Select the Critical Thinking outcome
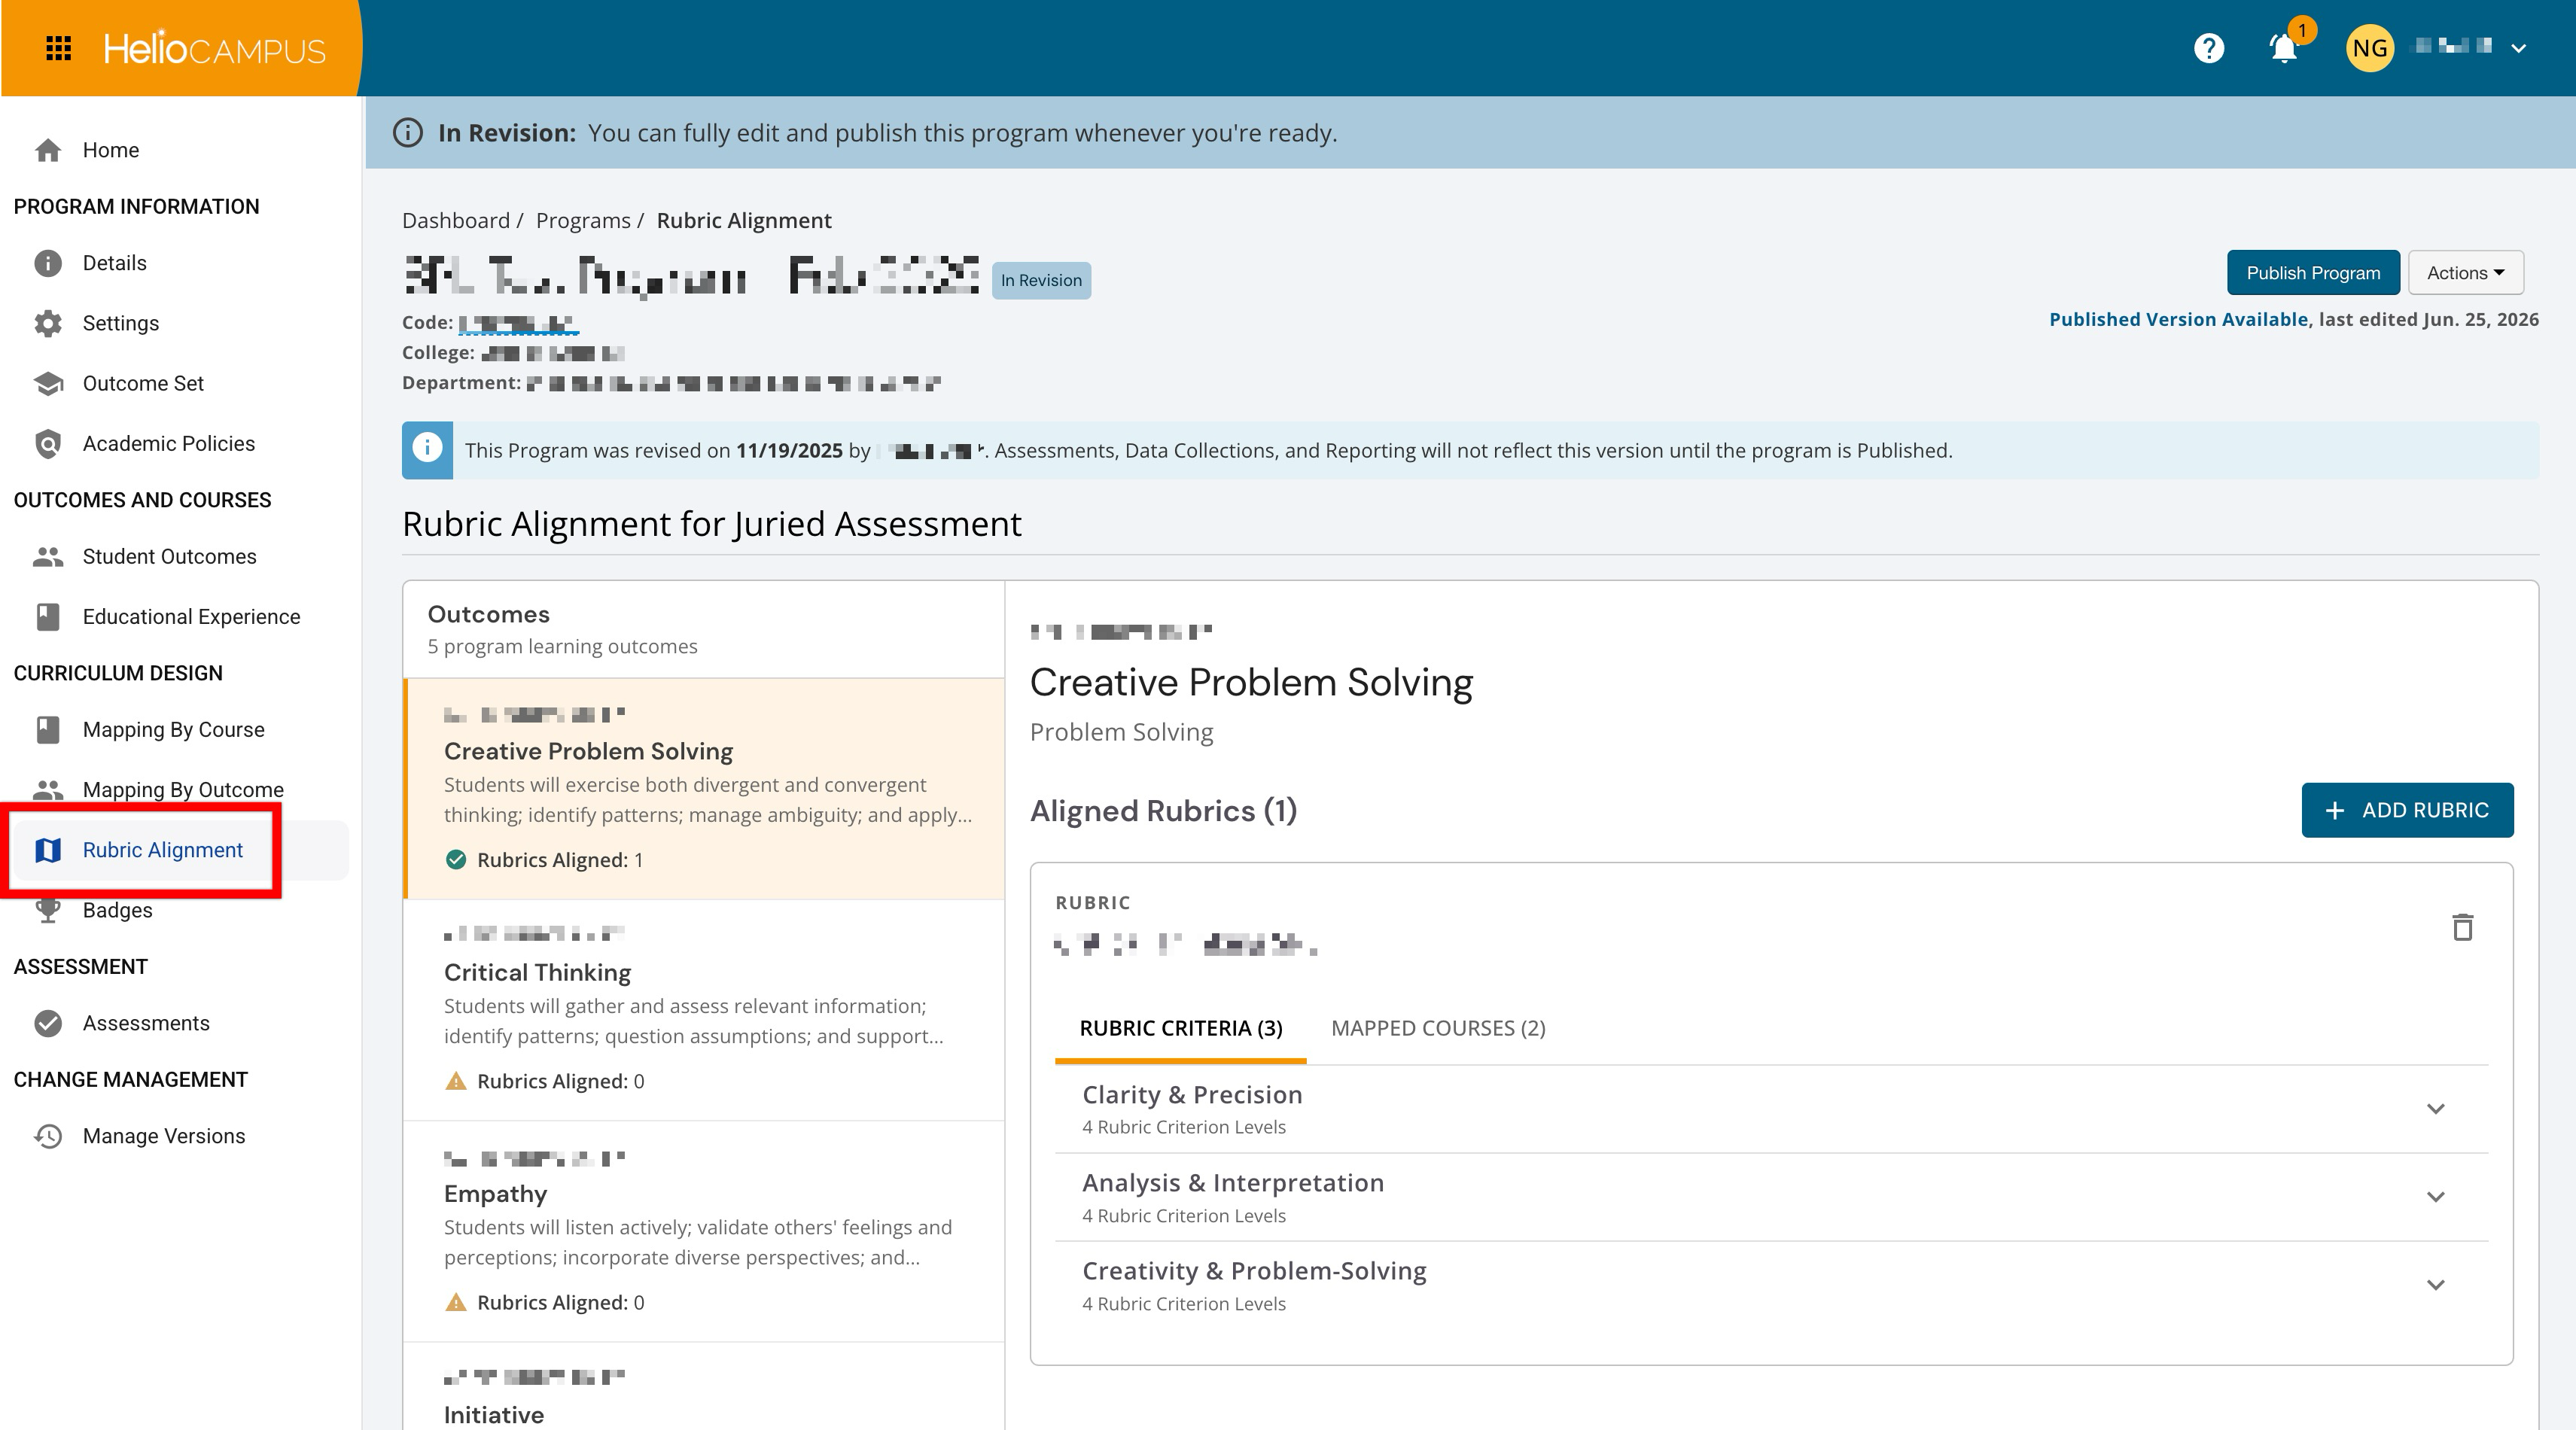 [x=705, y=1010]
